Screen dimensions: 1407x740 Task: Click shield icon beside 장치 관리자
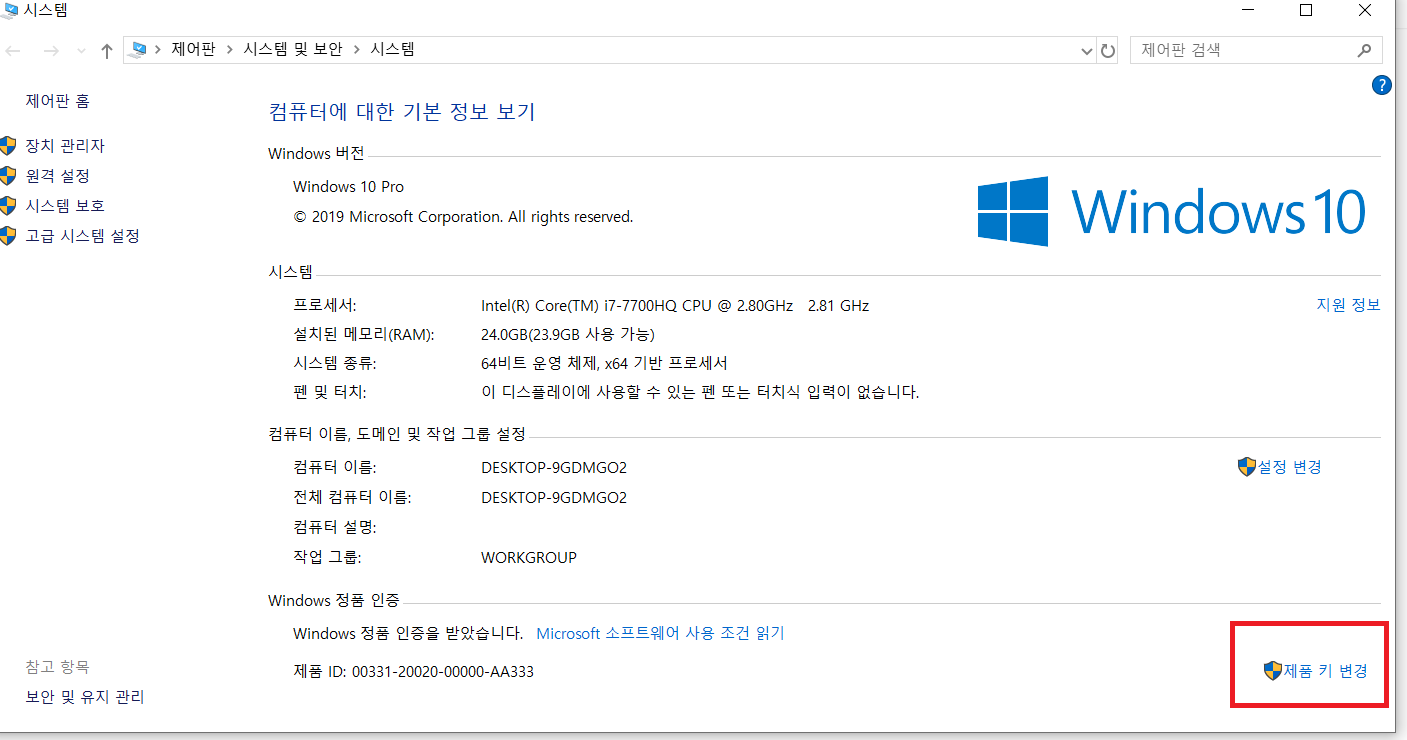click(x=9, y=146)
